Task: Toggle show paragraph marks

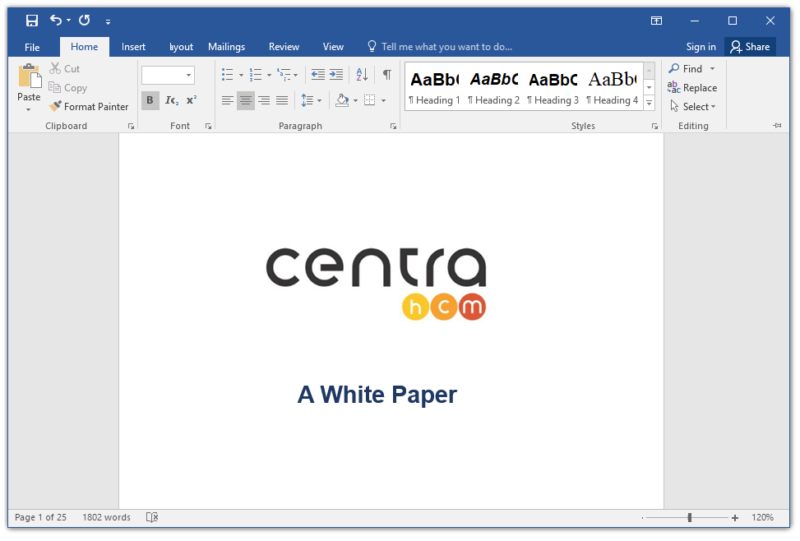Action: [x=387, y=75]
